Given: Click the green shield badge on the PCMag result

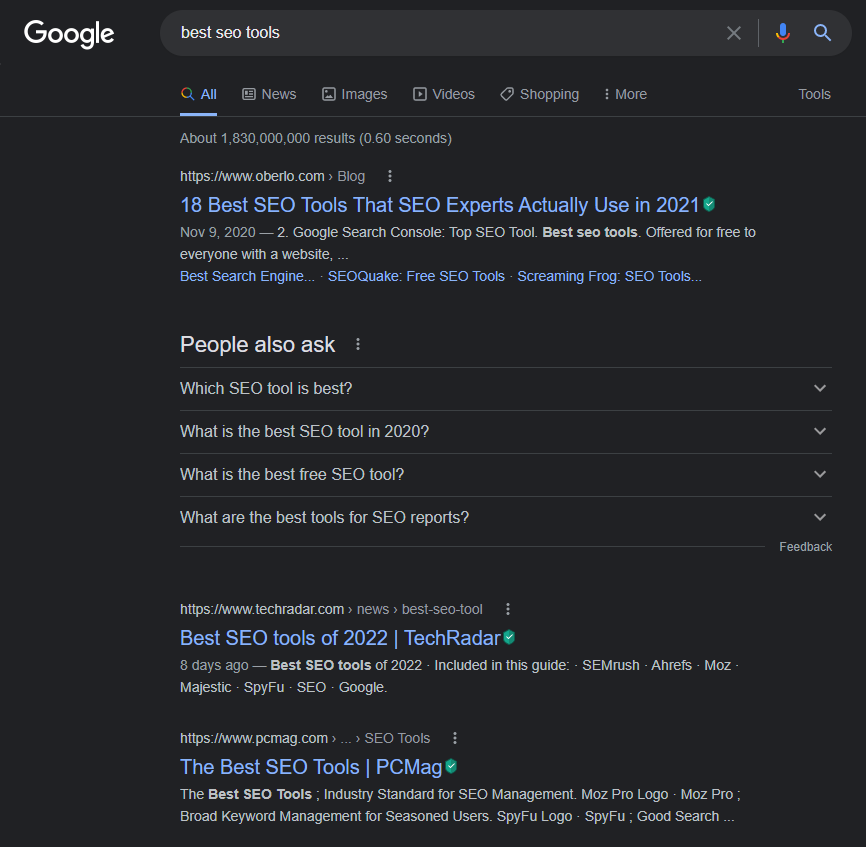Looking at the screenshot, I should (x=451, y=766).
